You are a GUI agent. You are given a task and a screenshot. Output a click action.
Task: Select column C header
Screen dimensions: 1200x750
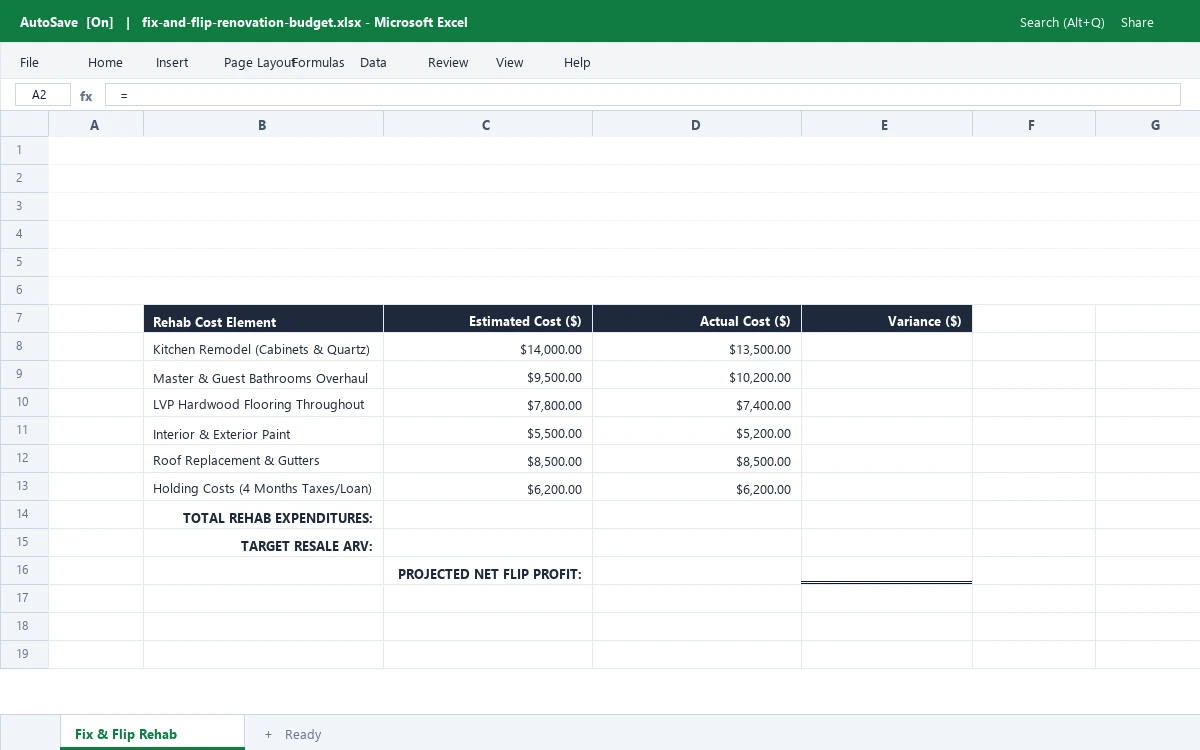click(488, 124)
